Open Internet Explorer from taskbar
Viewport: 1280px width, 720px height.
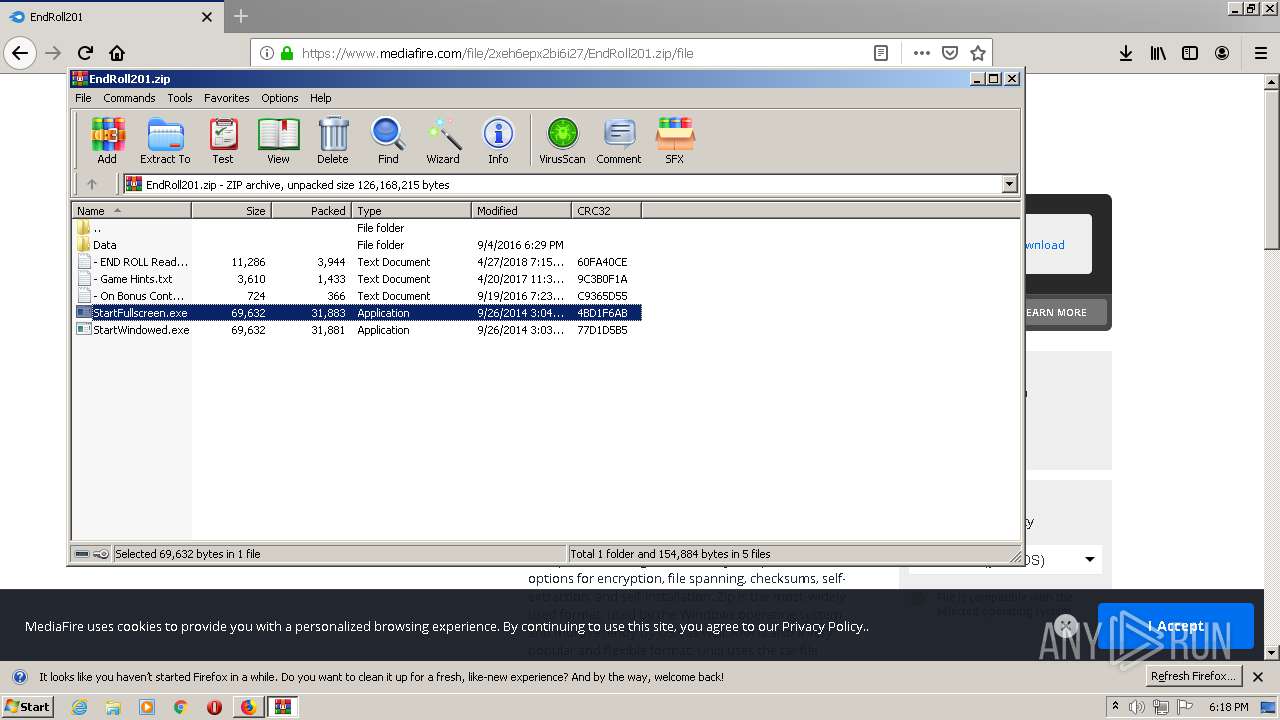click(79, 707)
